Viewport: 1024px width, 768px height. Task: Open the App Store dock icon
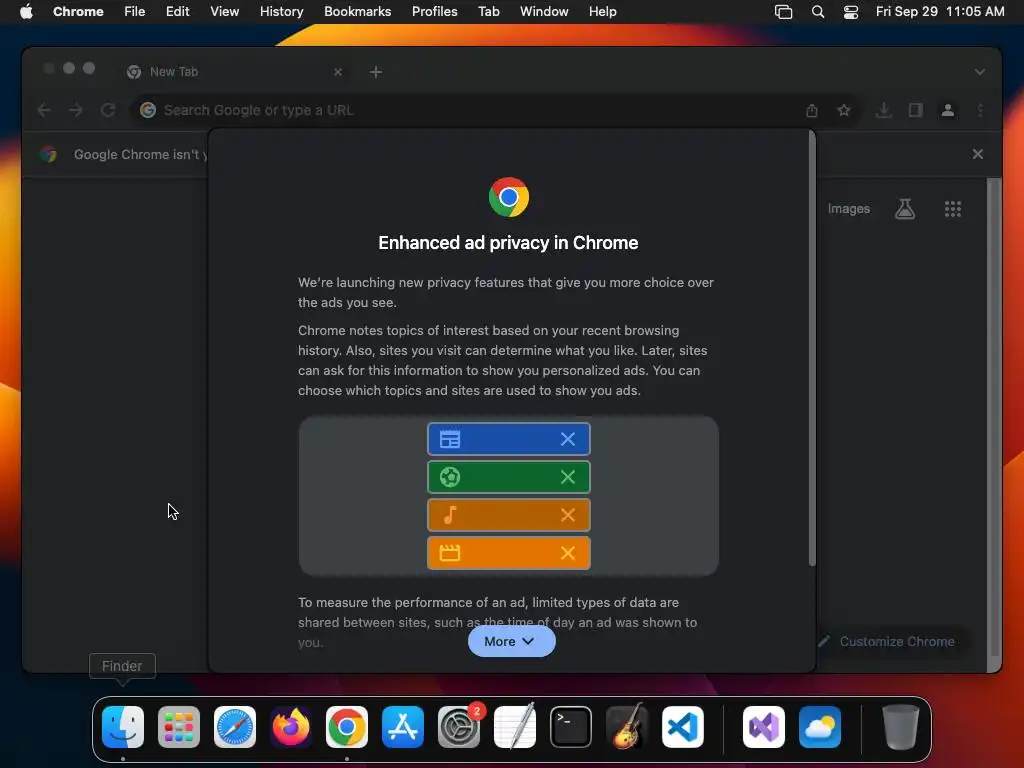coord(403,727)
